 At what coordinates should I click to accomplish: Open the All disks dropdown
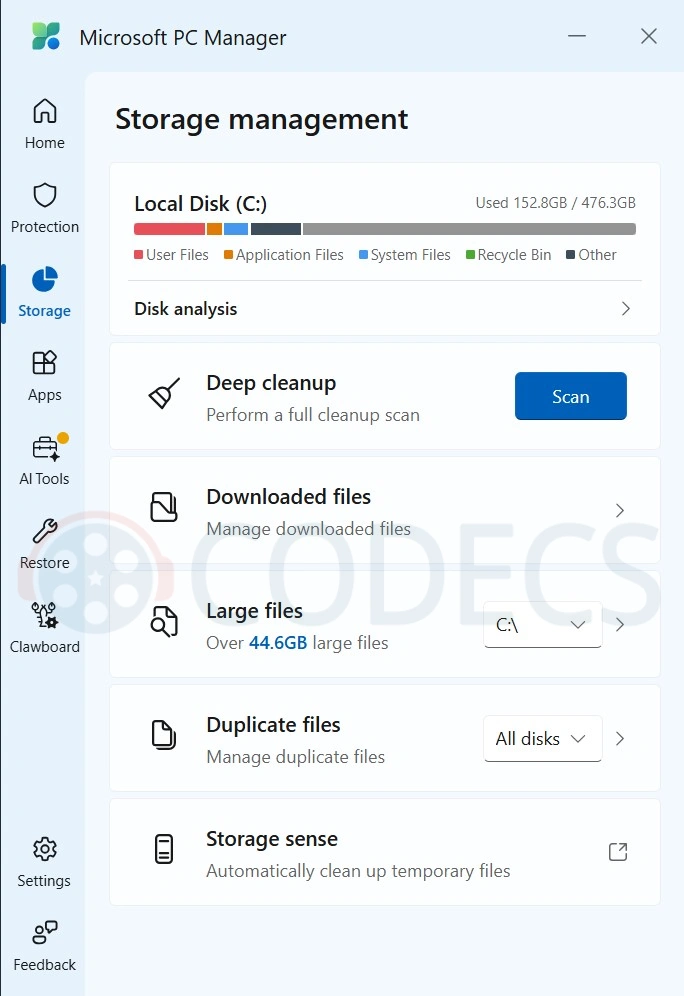tap(542, 739)
